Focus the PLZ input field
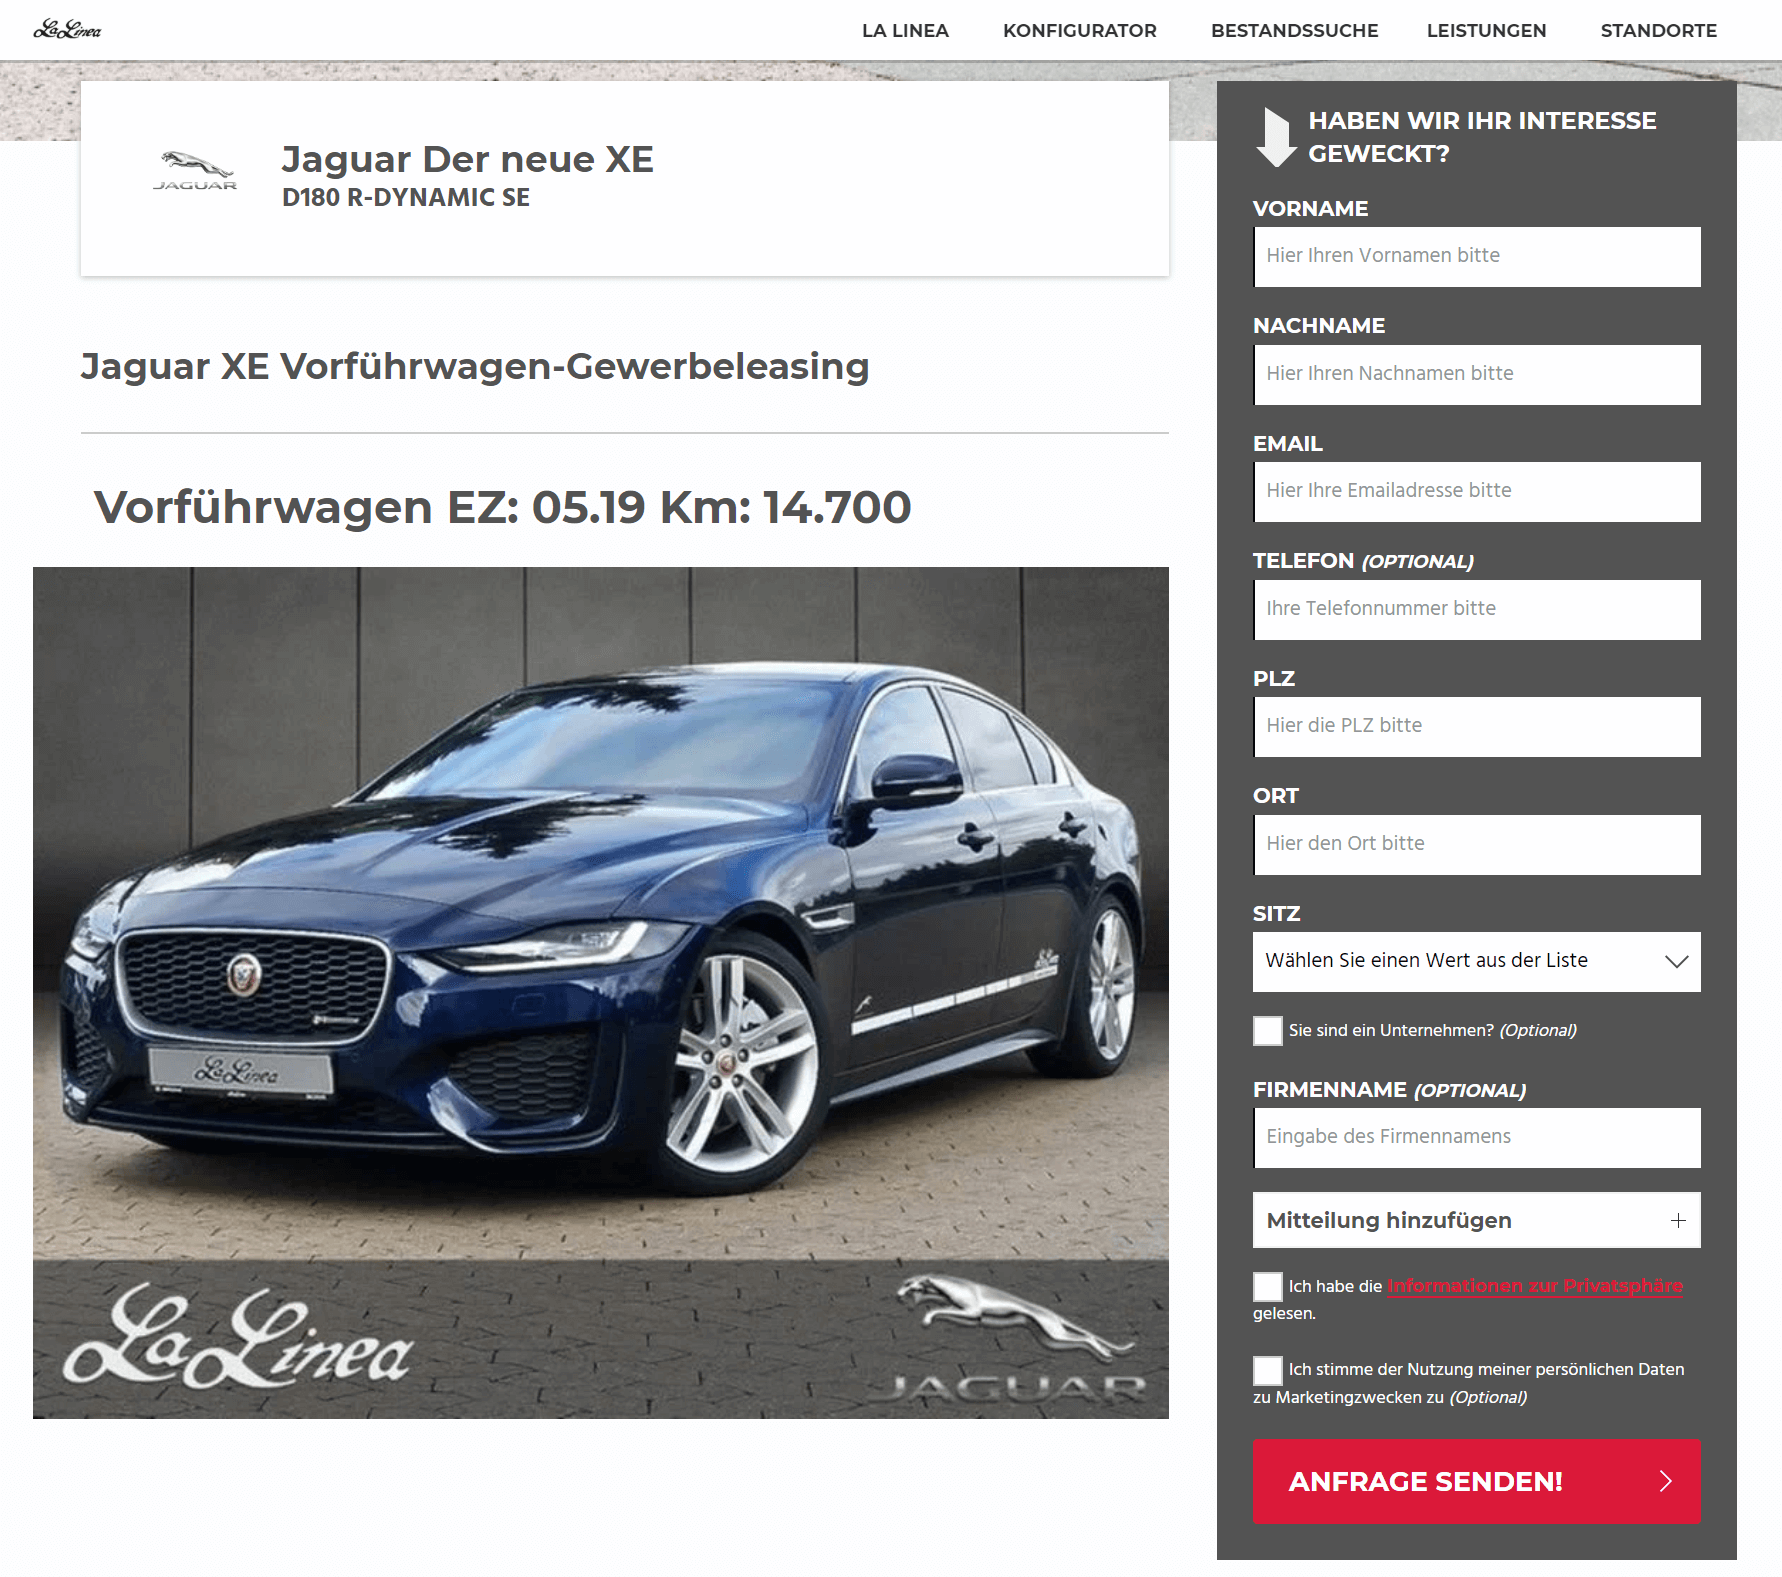1782x1577 pixels. pyautogui.click(x=1477, y=726)
